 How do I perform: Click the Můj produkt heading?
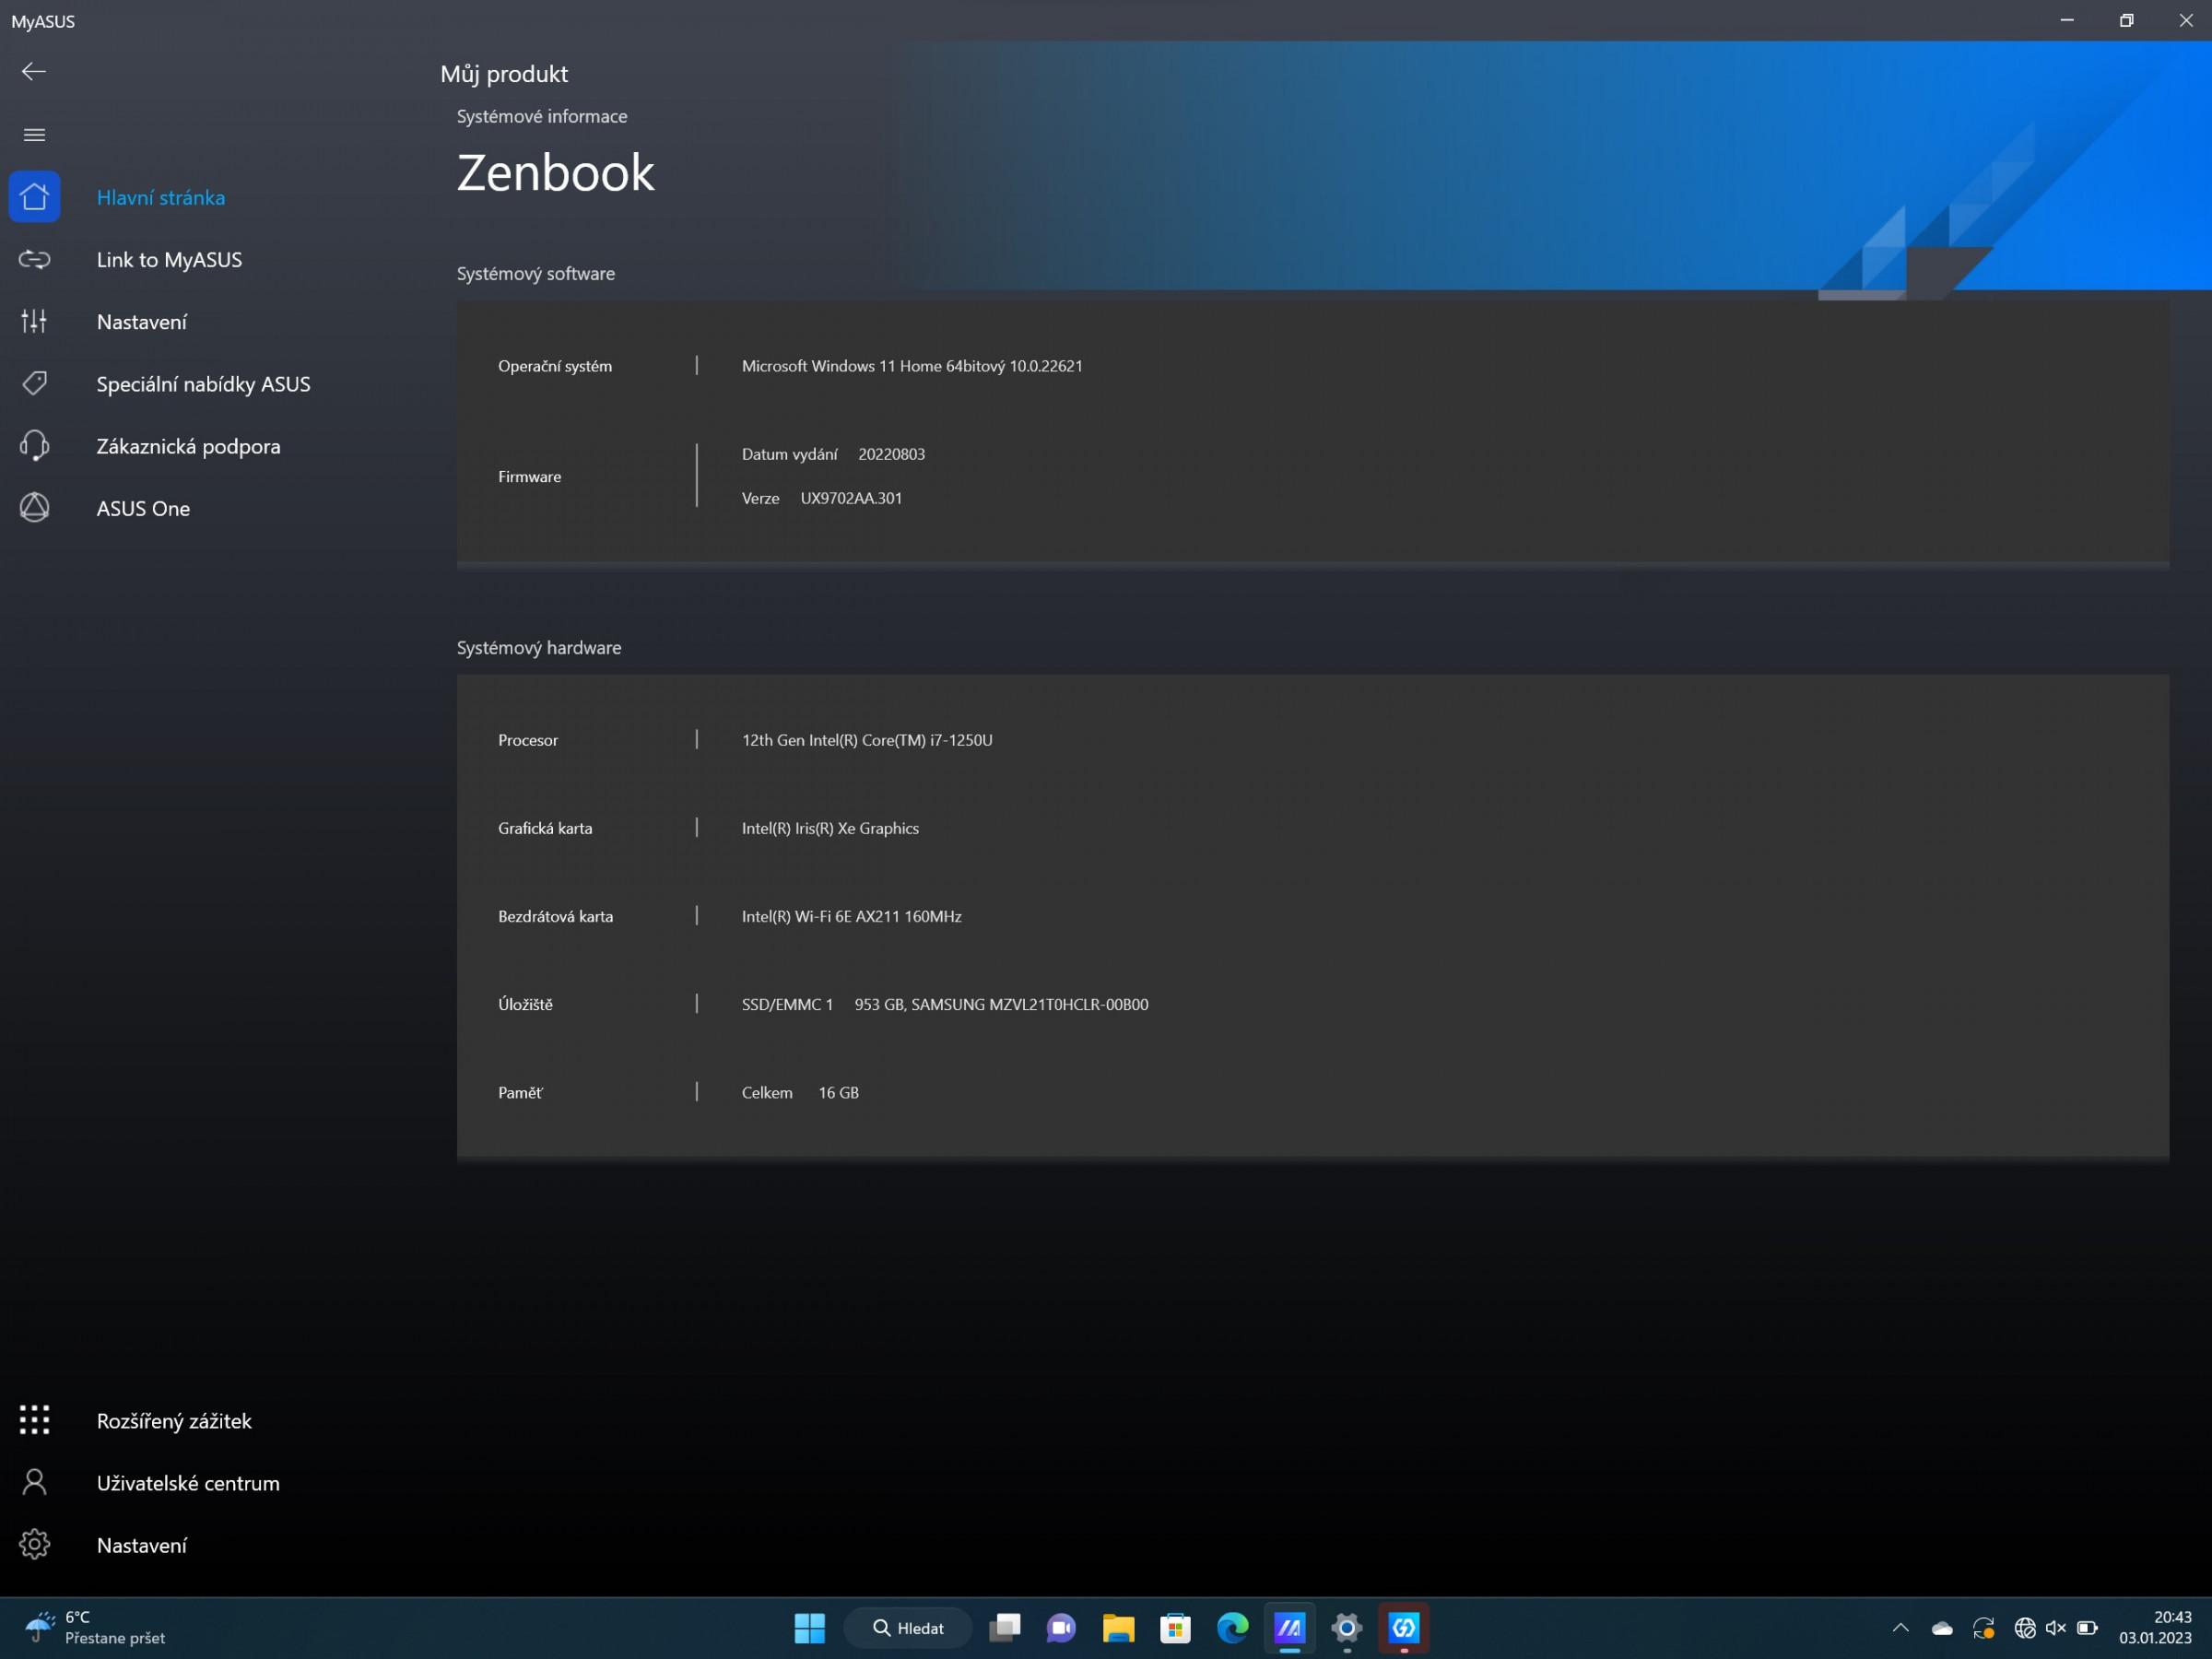click(504, 74)
